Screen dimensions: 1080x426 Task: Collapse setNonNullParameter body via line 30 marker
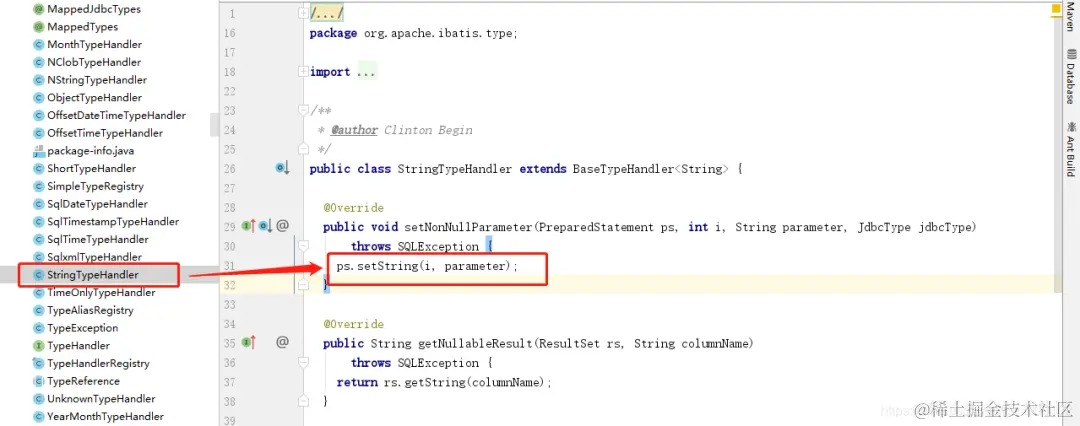click(x=303, y=246)
